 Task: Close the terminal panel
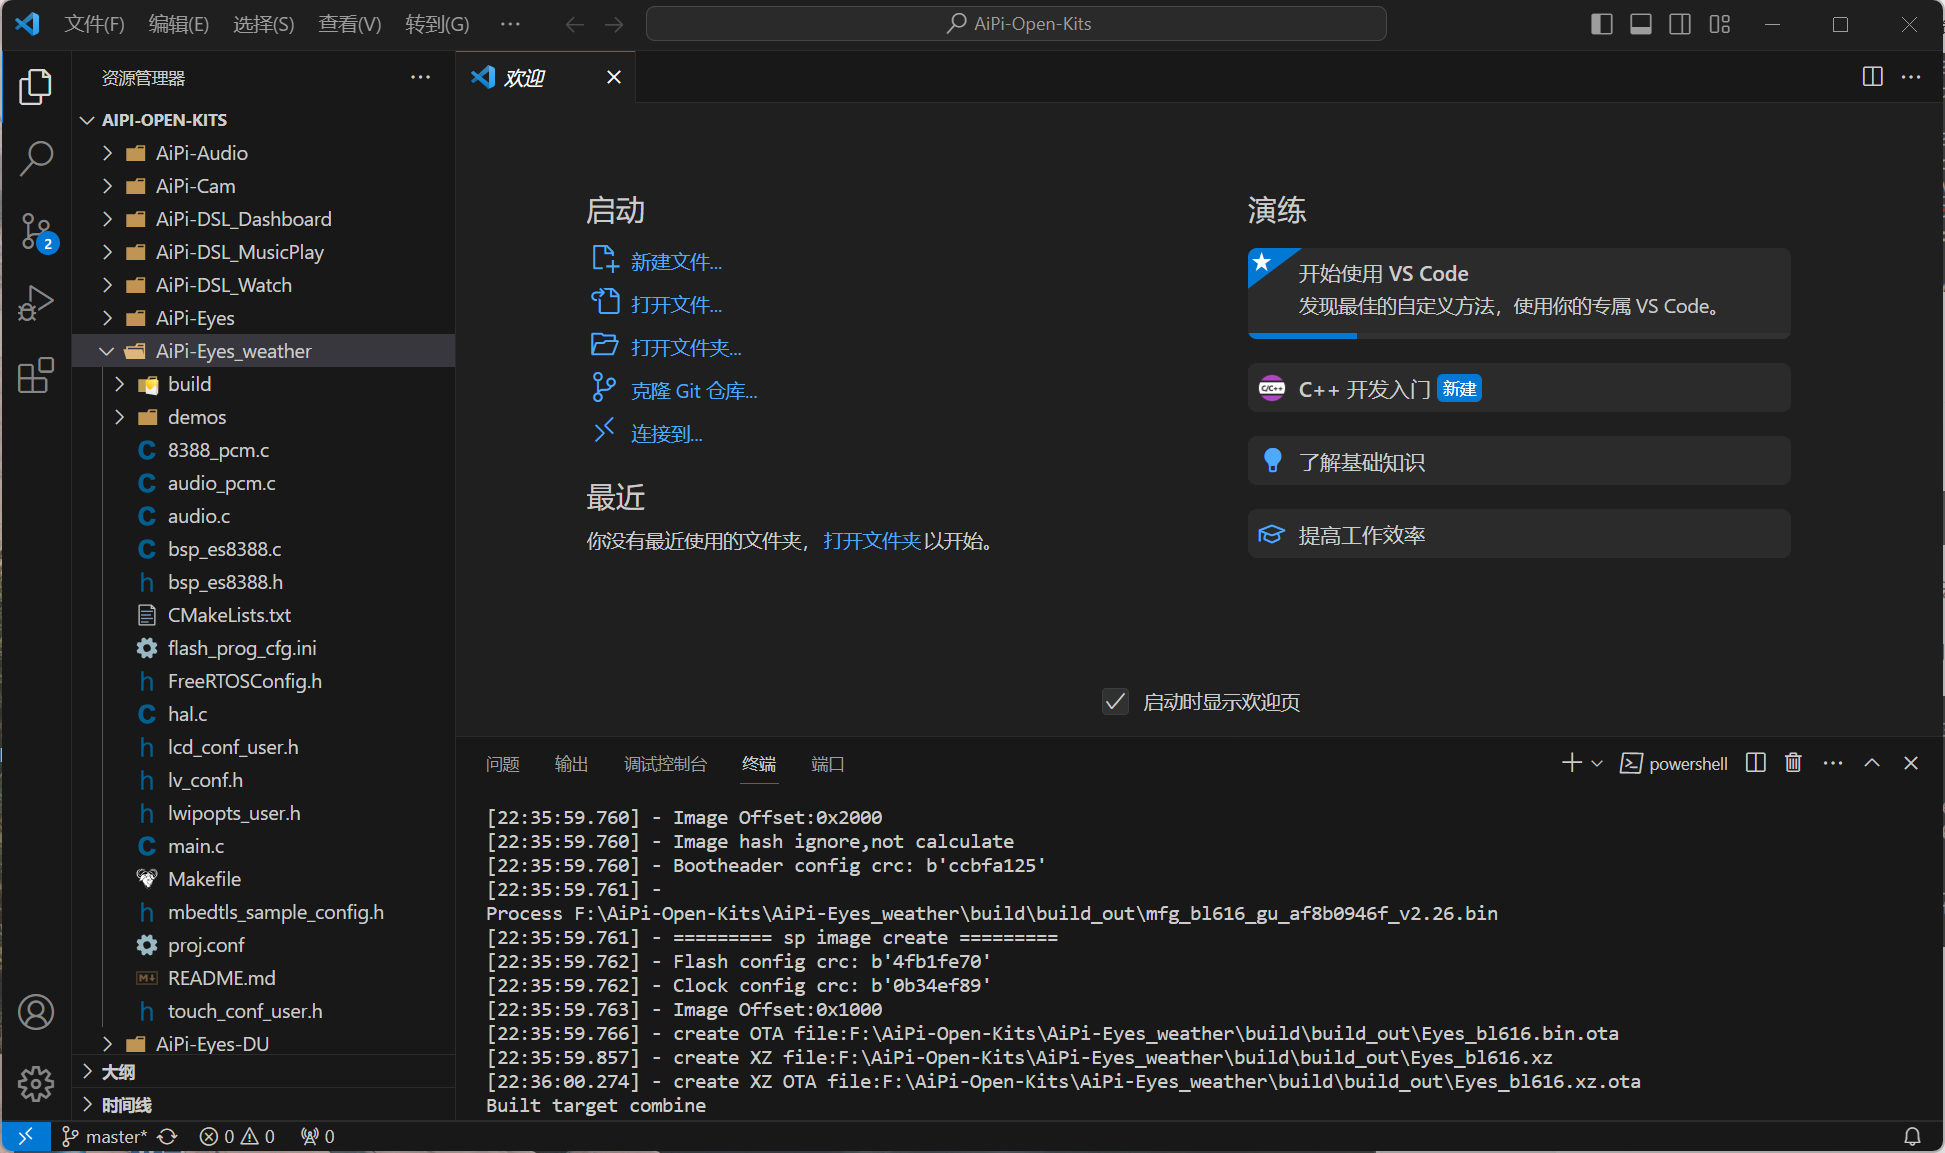click(1911, 763)
